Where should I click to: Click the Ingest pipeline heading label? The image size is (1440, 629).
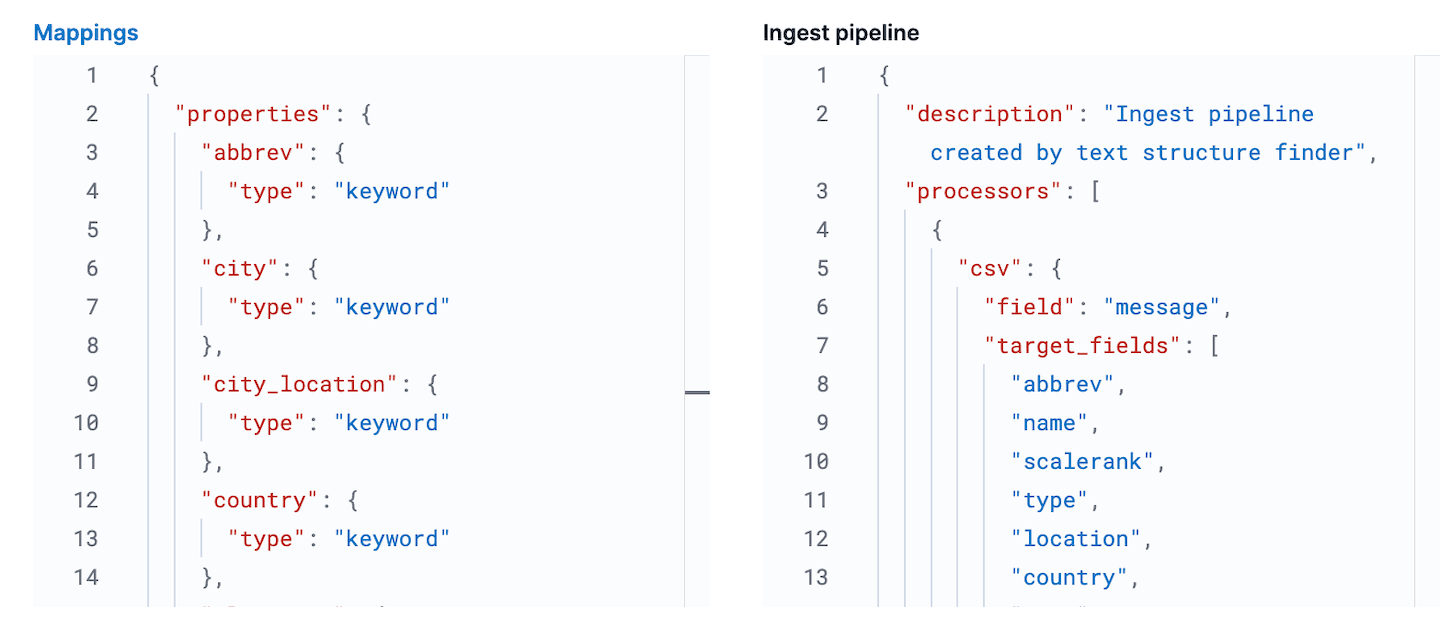pos(840,33)
